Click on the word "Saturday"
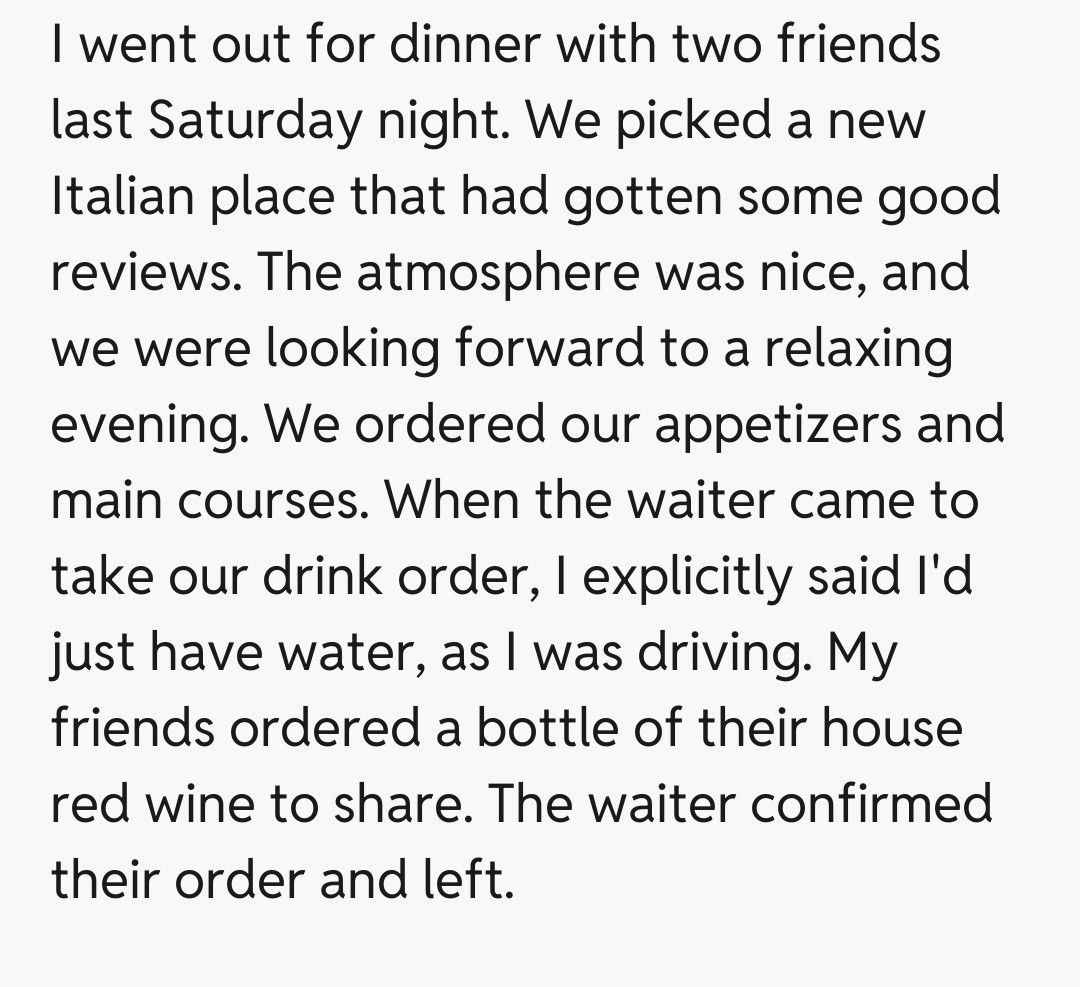 (x=254, y=122)
